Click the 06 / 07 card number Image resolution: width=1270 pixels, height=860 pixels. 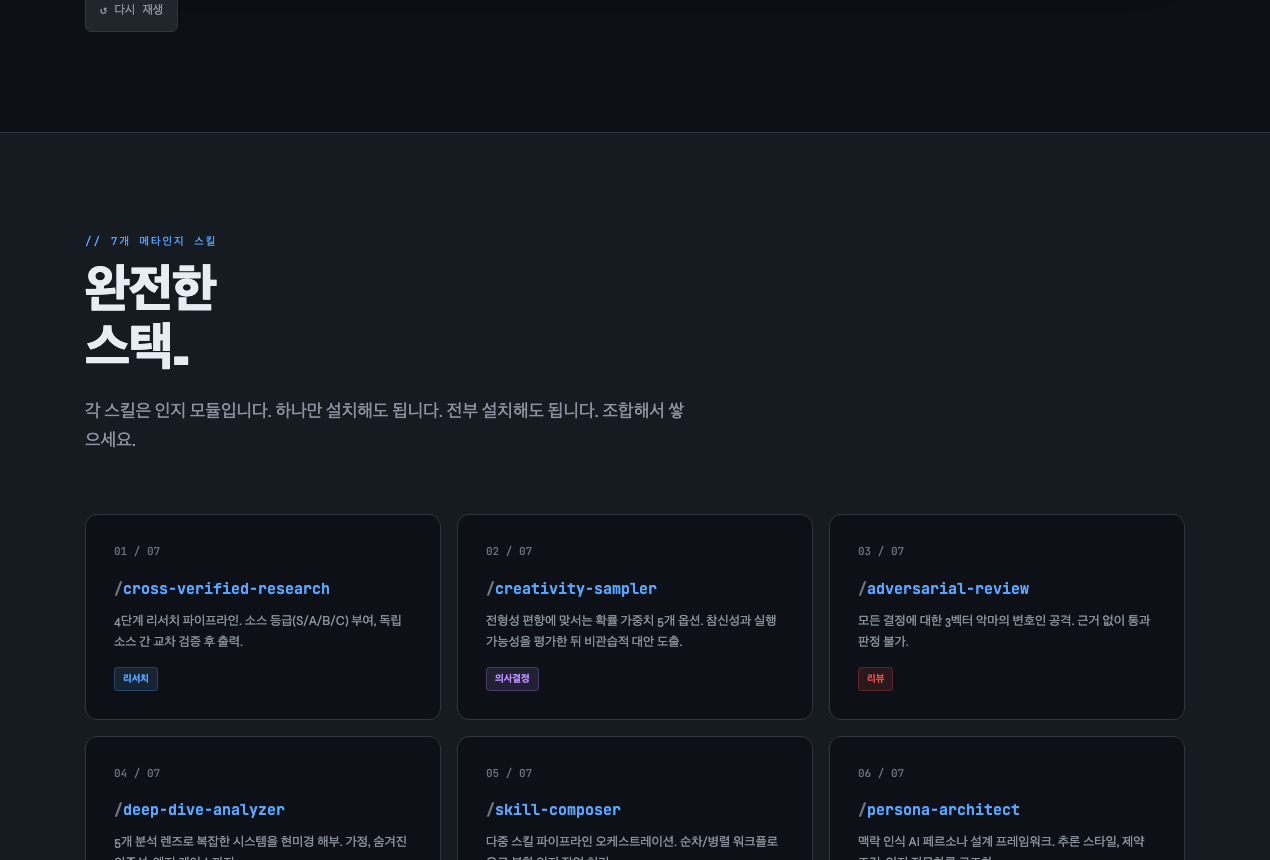tap(881, 773)
